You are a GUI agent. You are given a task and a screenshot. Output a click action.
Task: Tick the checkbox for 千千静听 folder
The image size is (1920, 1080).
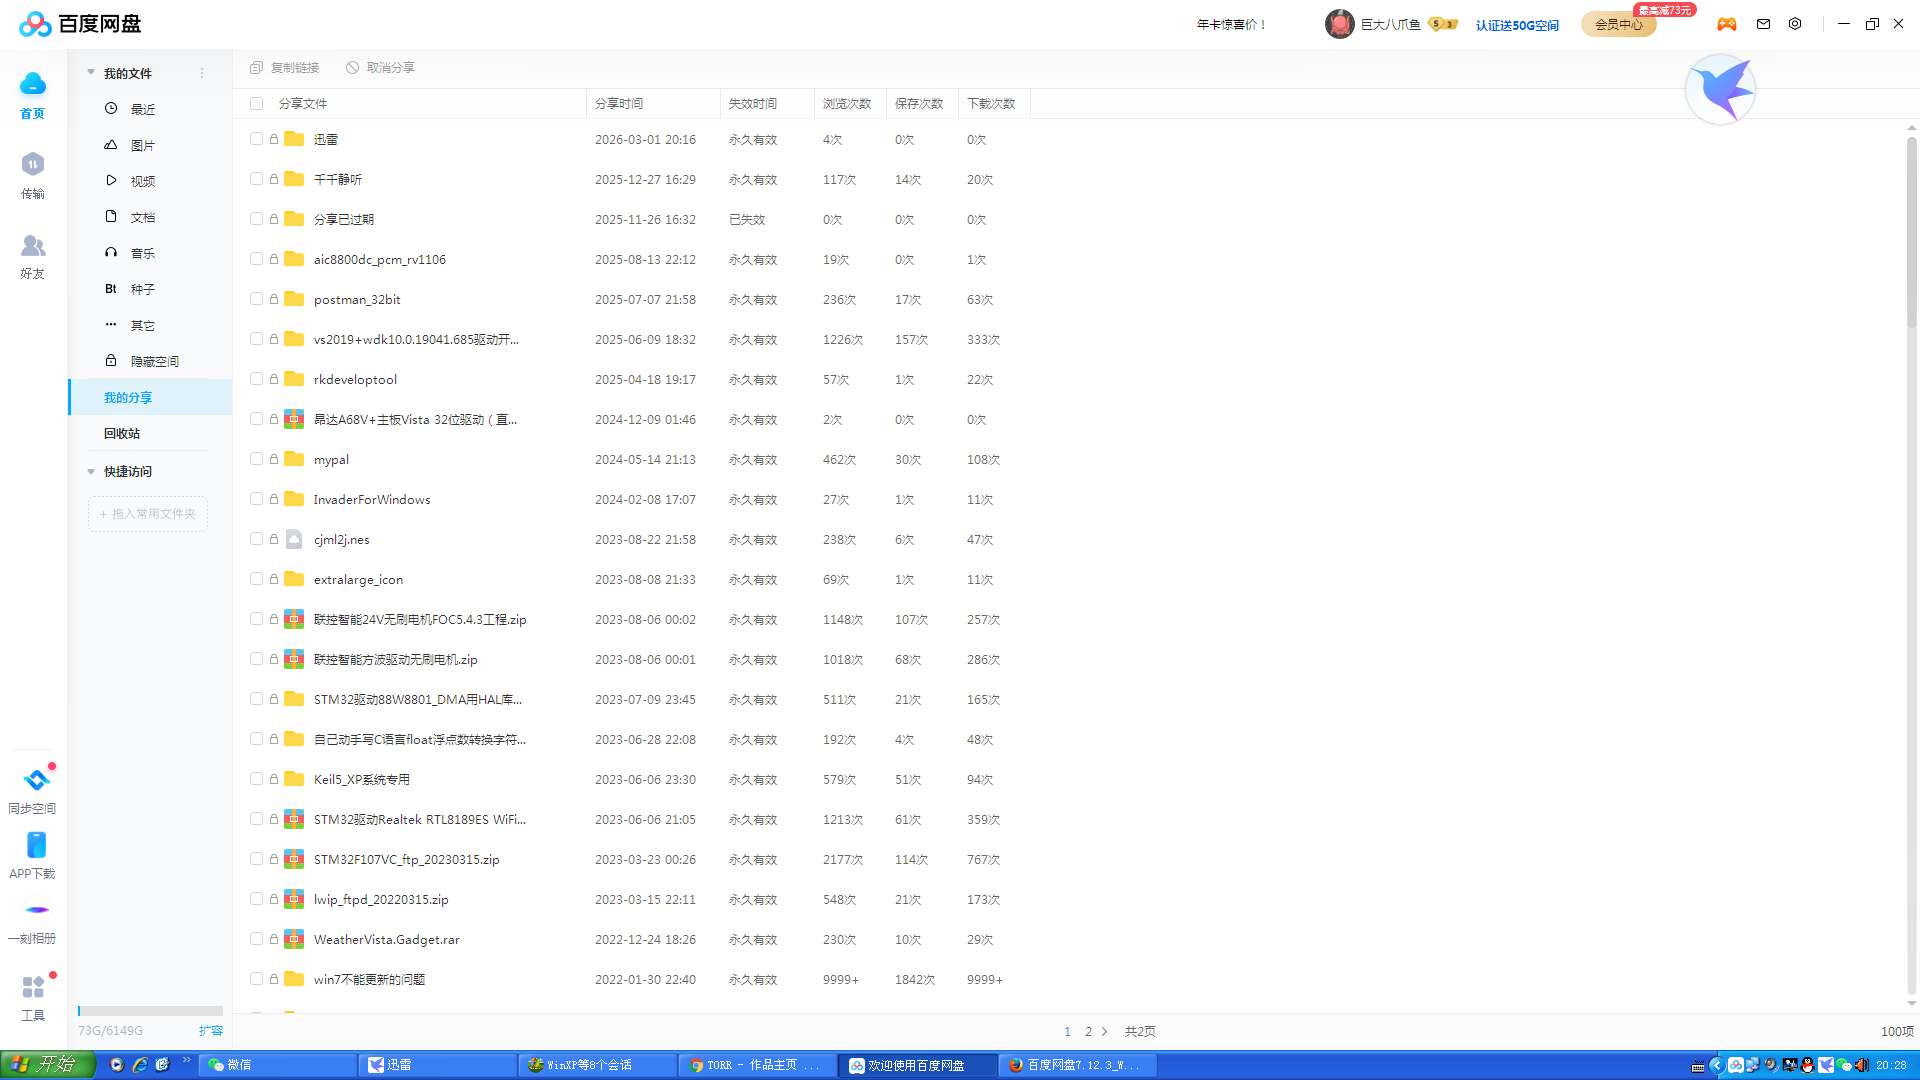tap(257, 179)
